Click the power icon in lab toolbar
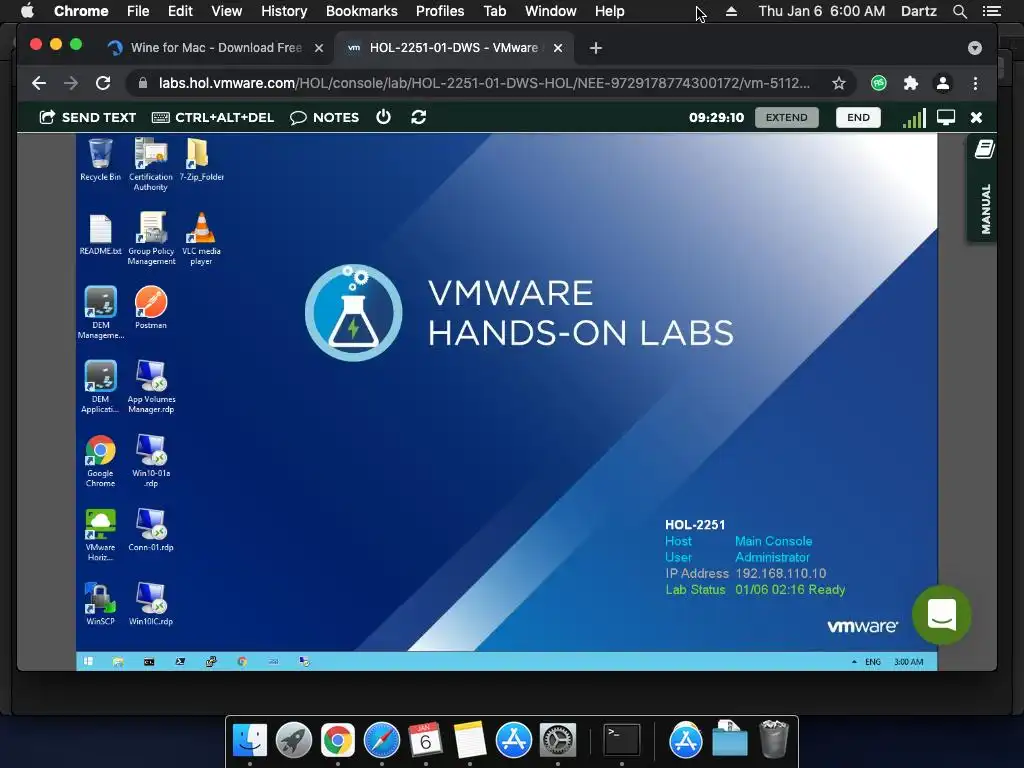 point(383,117)
